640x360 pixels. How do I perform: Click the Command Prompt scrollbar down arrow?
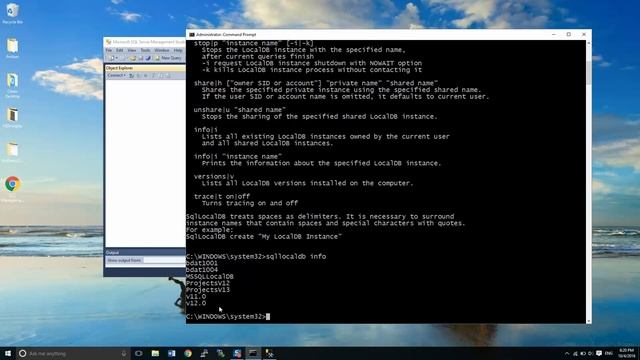pyautogui.click(x=589, y=321)
